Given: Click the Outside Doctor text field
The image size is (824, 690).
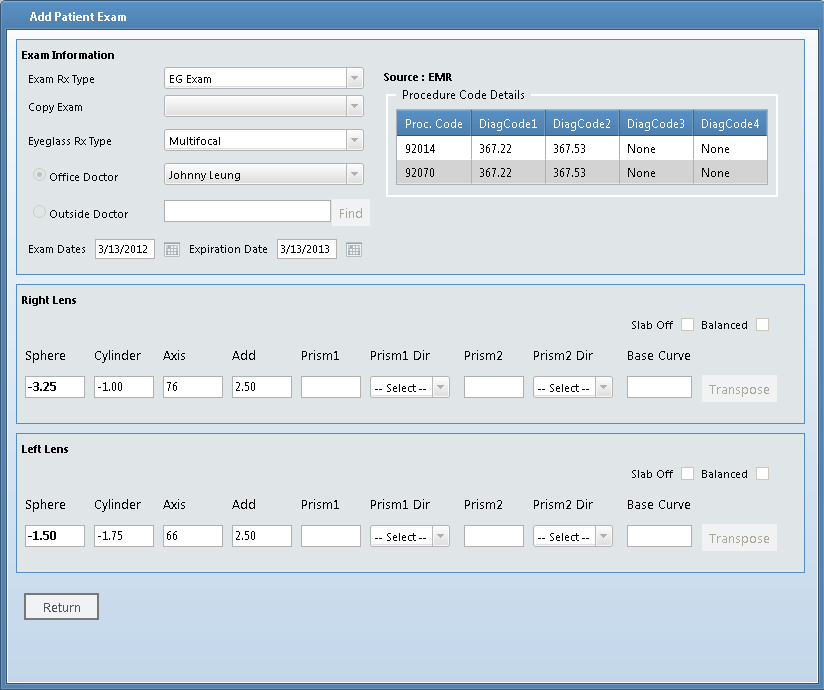Looking at the screenshot, I should [x=248, y=211].
